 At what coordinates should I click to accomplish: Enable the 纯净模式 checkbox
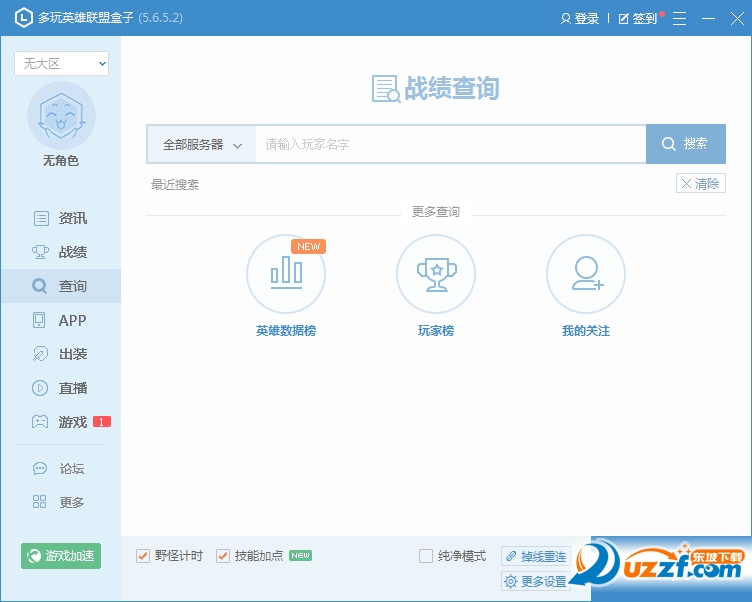pos(425,556)
